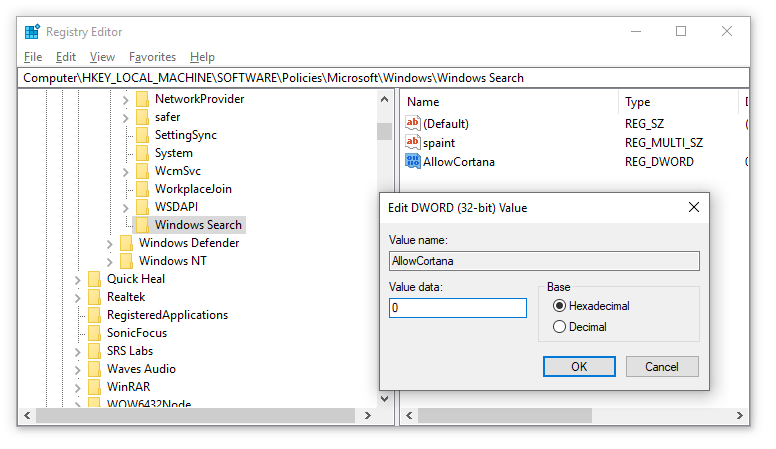Click the safer folder icon
Screen dimensions: 776x449
pos(143,117)
